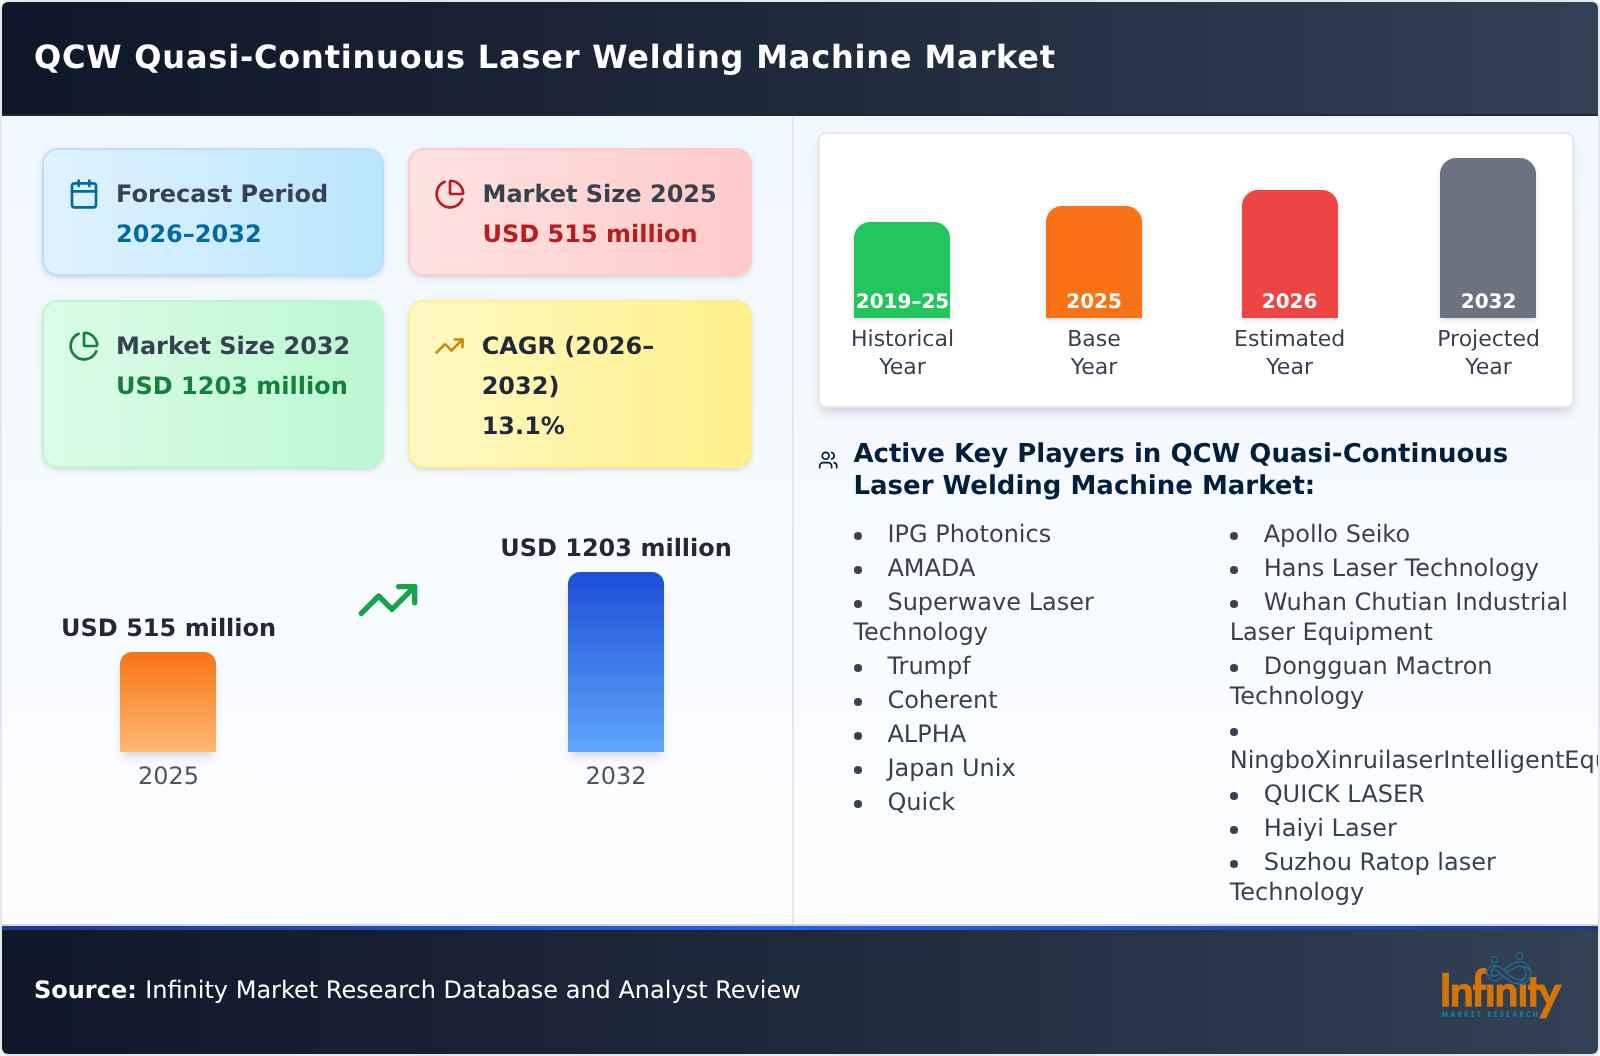This screenshot has height=1056, width=1600.
Task: Click 'Coherent' in key players list
Action: (x=942, y=700)
